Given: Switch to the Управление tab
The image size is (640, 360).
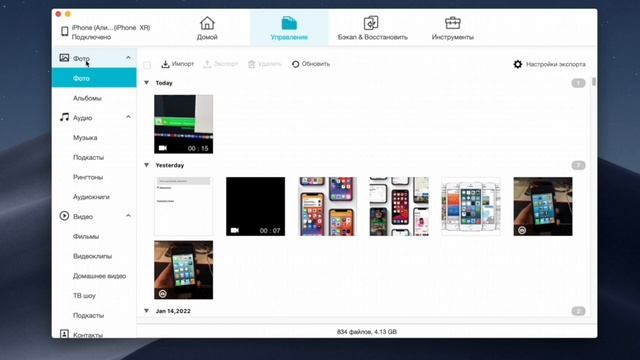Looking at the screenshot, I should point(289,29).
